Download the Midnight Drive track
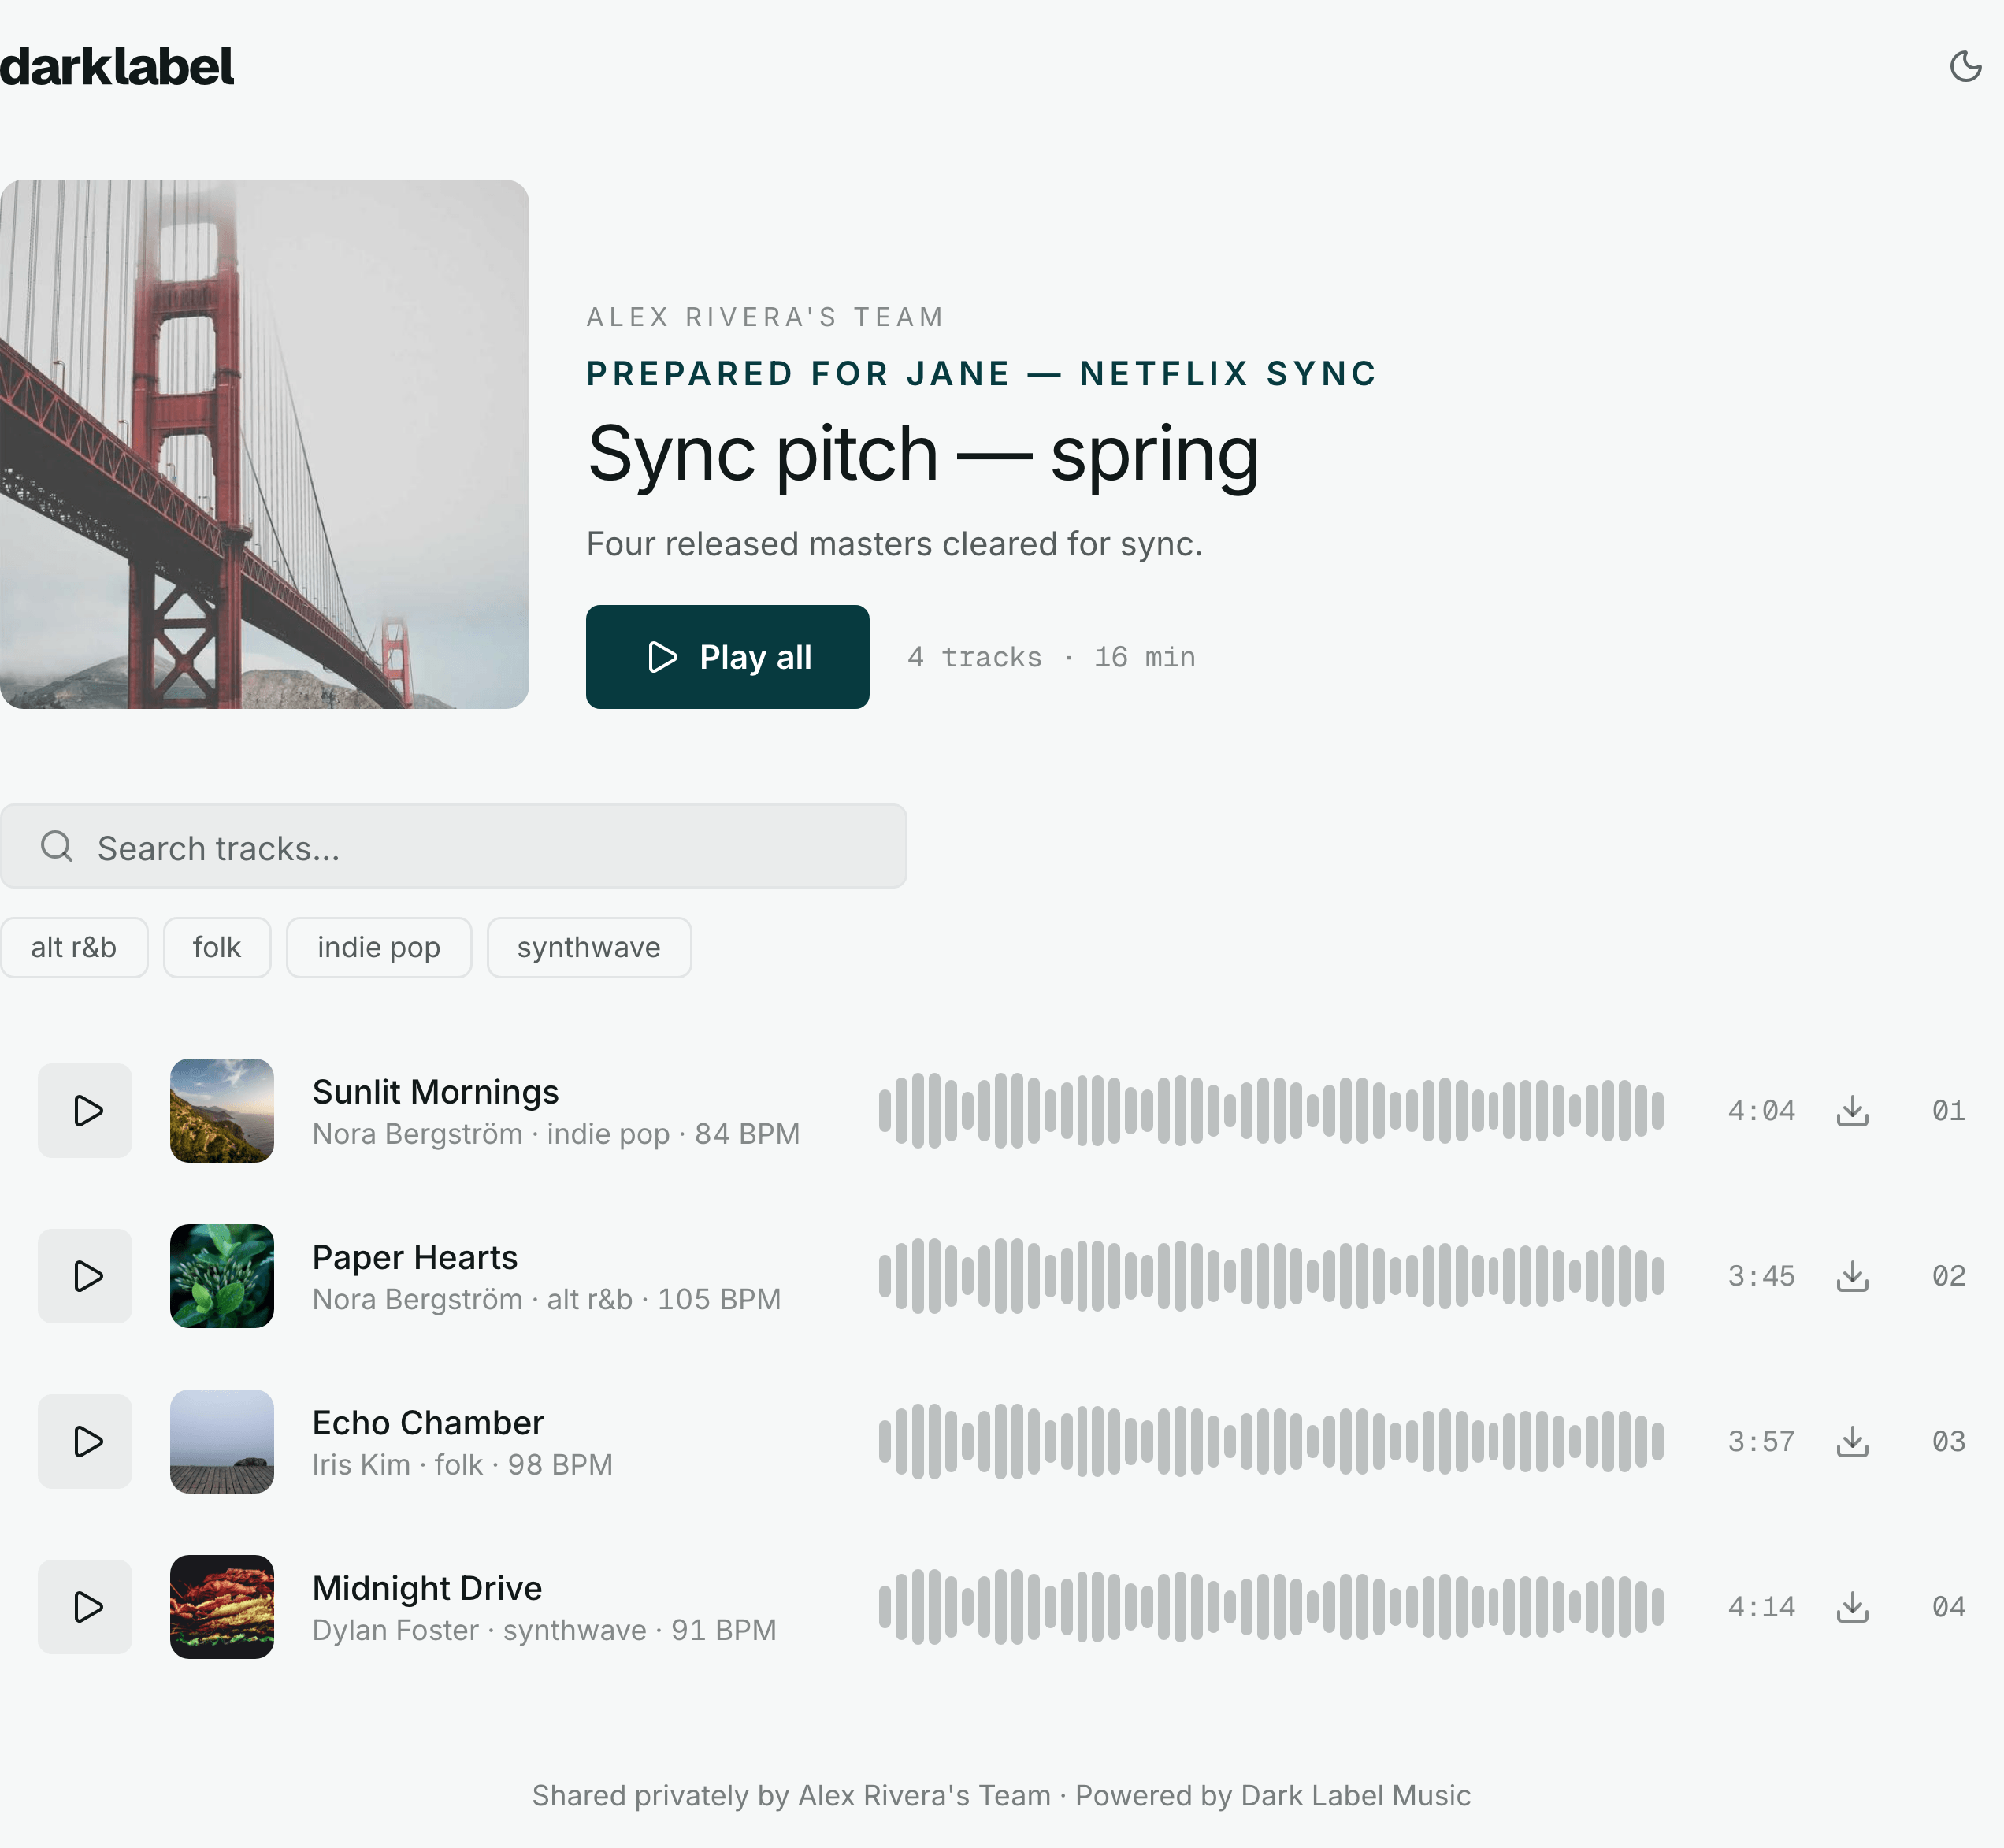Viewport: 2004px width, 1848px height. pyautogui.click(x=1853, y=1606)
